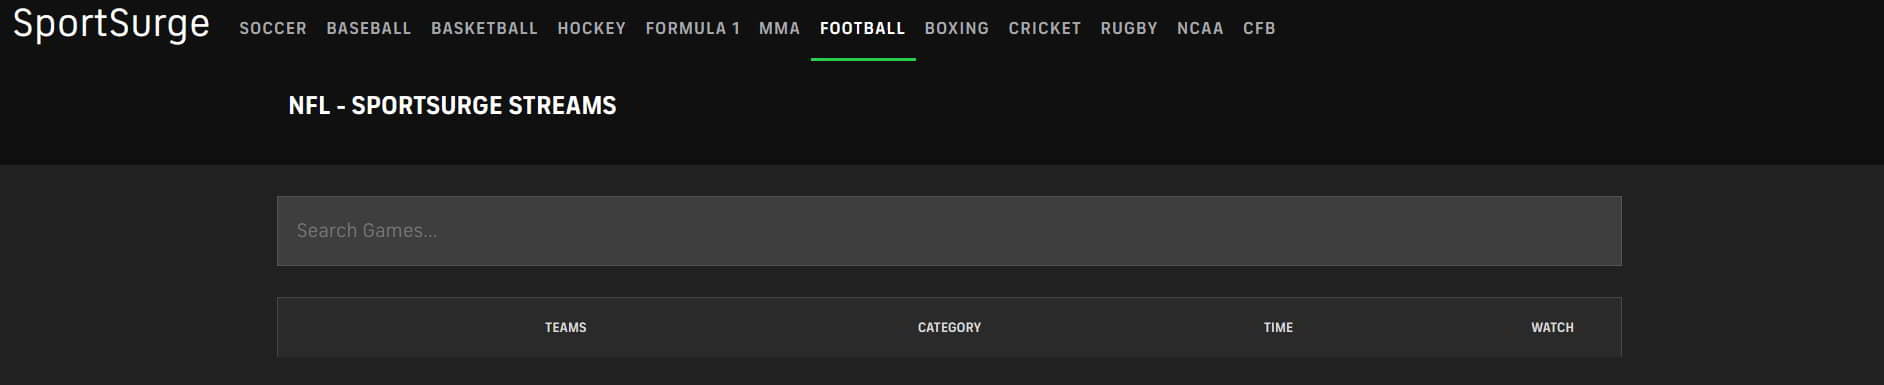
Task: Focus the Search Games input field
Action: pyautogui.click(x=949, y=231)
